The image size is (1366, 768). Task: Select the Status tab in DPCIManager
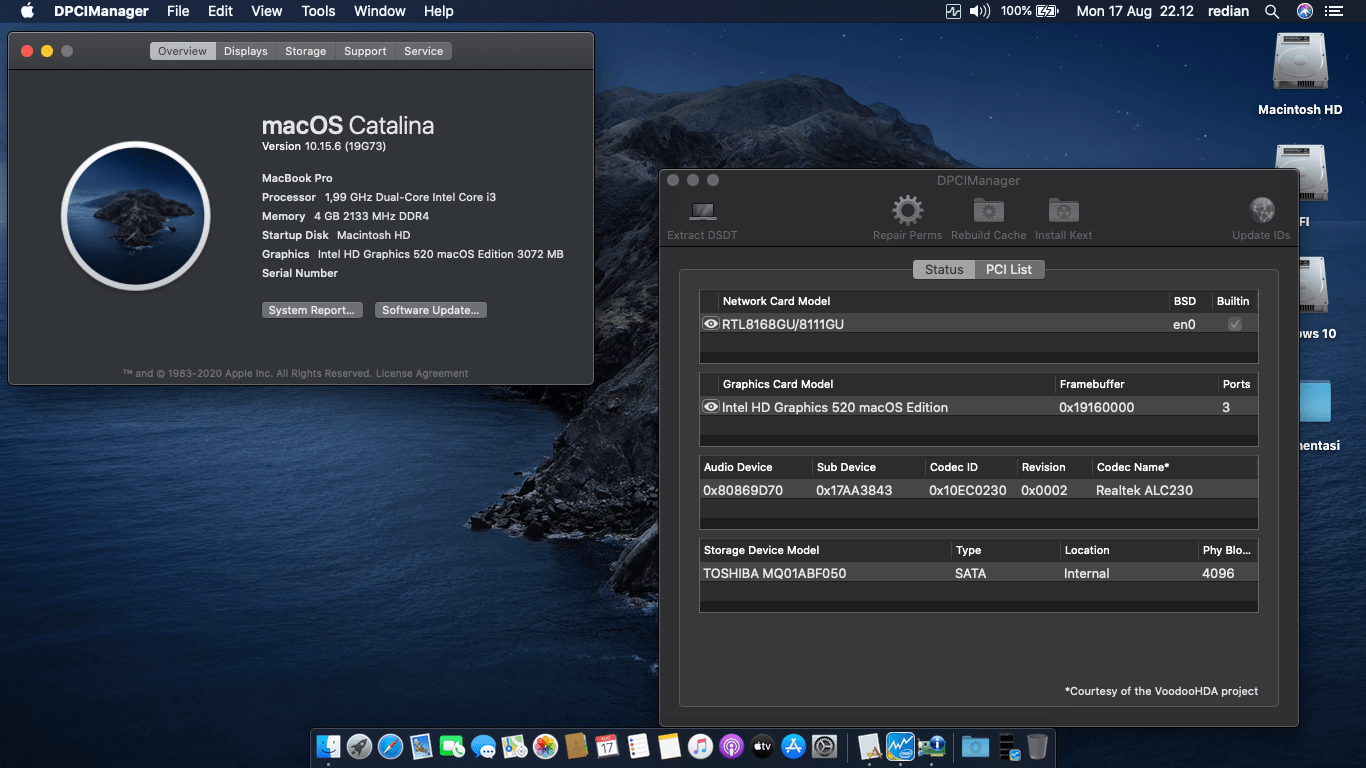coord(944,269)
